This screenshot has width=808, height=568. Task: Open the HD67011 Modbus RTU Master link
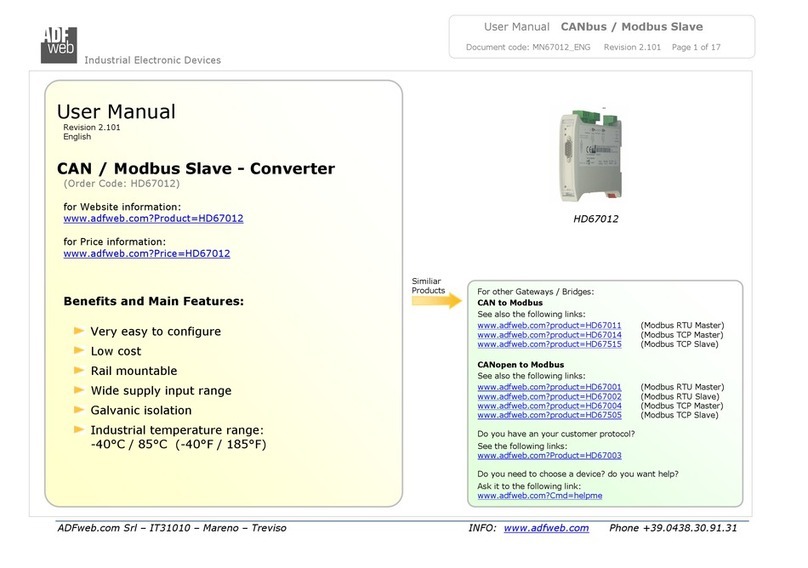point(549,325)
